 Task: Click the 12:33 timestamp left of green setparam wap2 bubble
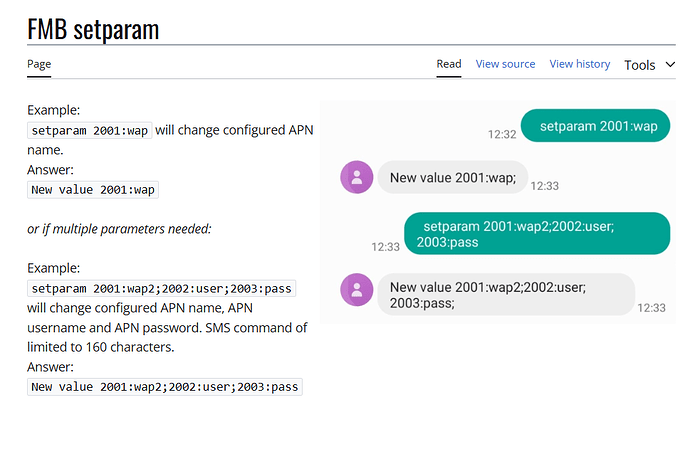[385, 247]
